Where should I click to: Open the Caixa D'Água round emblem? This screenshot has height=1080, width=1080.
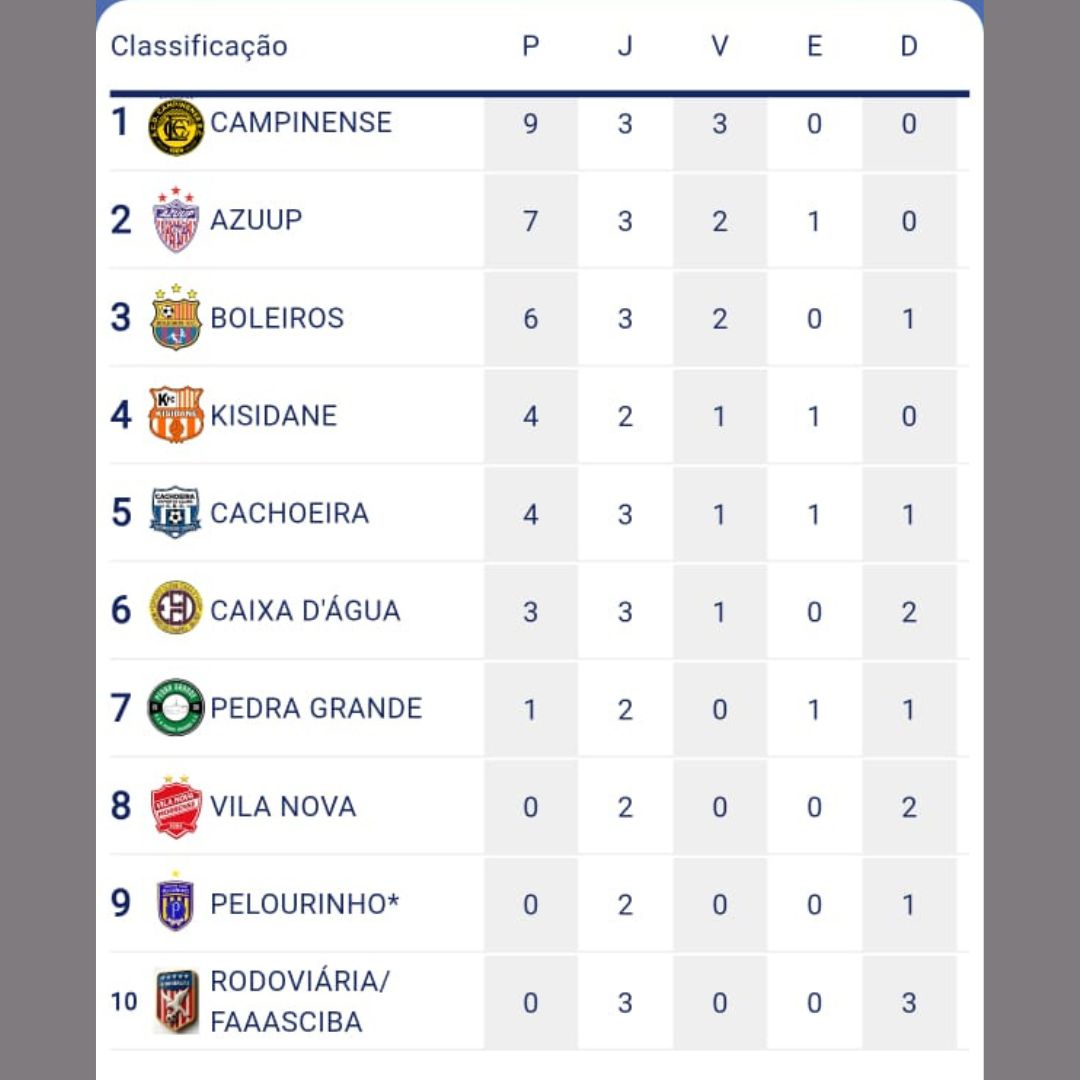[176, 608]
